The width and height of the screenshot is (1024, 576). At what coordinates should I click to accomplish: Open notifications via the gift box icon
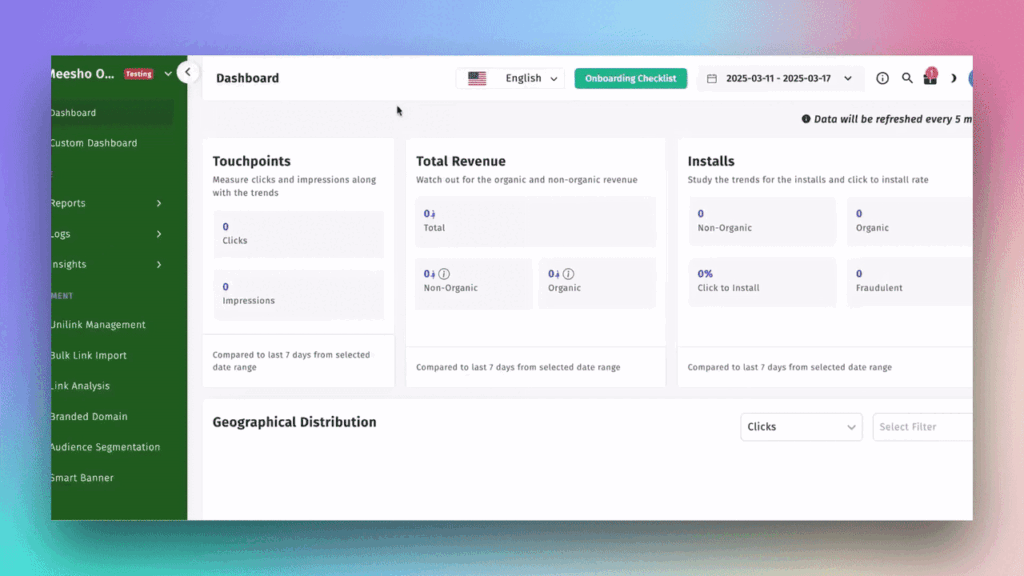point(930,79)
